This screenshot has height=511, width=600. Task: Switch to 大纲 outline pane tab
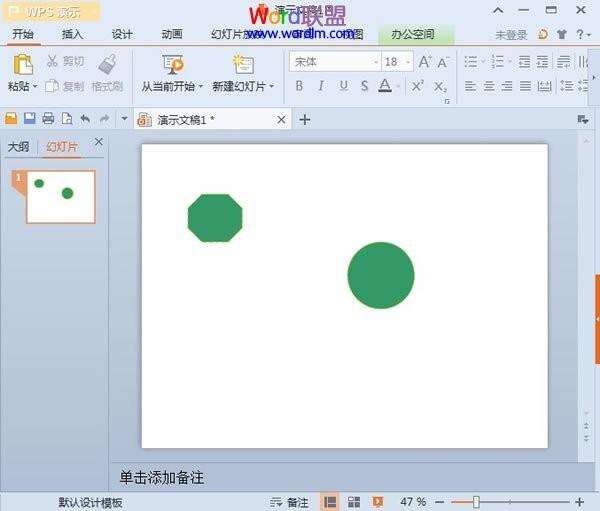tap(18, 147)
